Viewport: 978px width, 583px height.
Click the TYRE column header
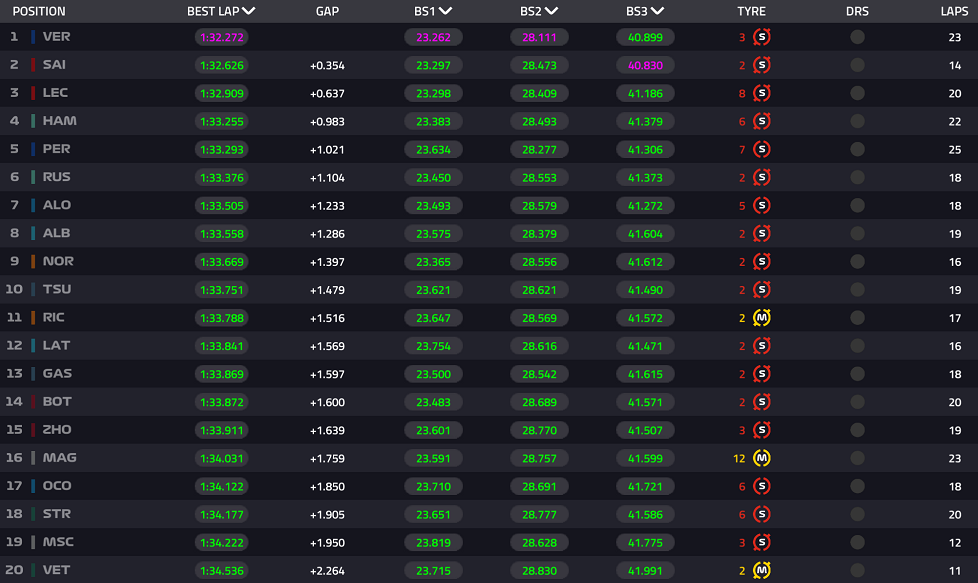tap(751, 11)
